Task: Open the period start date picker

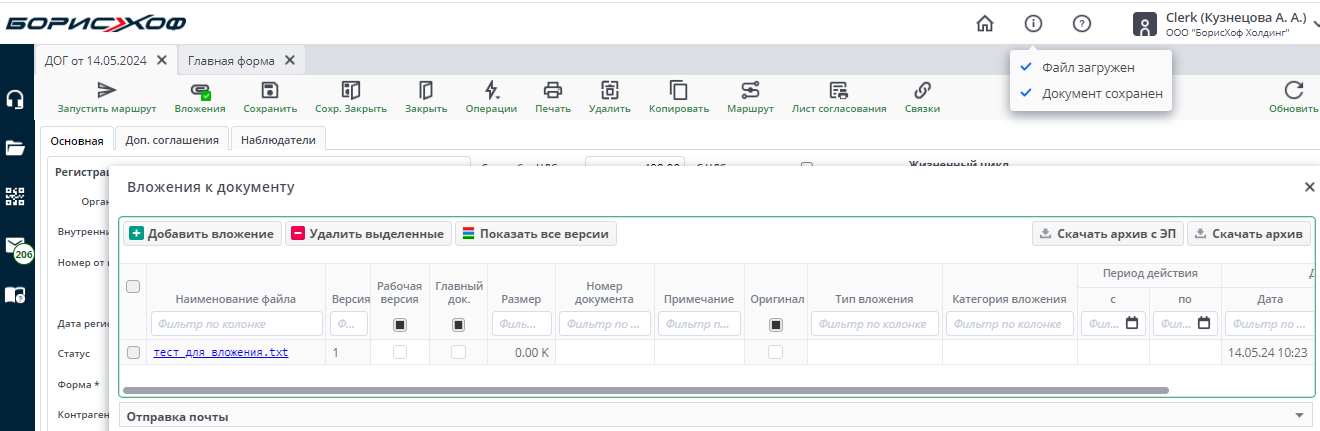Action: pyautogui.click(x=1132, y=323)
